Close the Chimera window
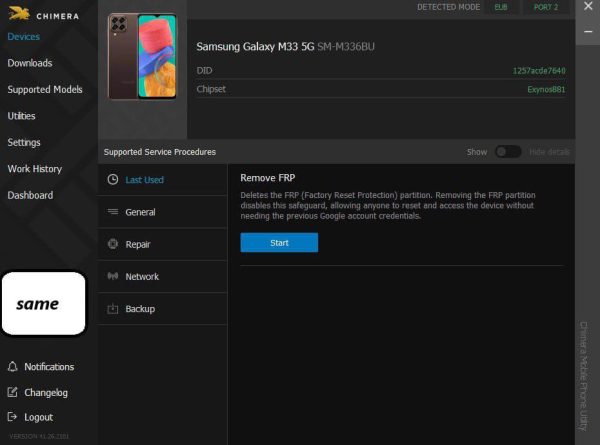This screenshot has width=600, height=445. pyautogui.click(x=588, y=6)
